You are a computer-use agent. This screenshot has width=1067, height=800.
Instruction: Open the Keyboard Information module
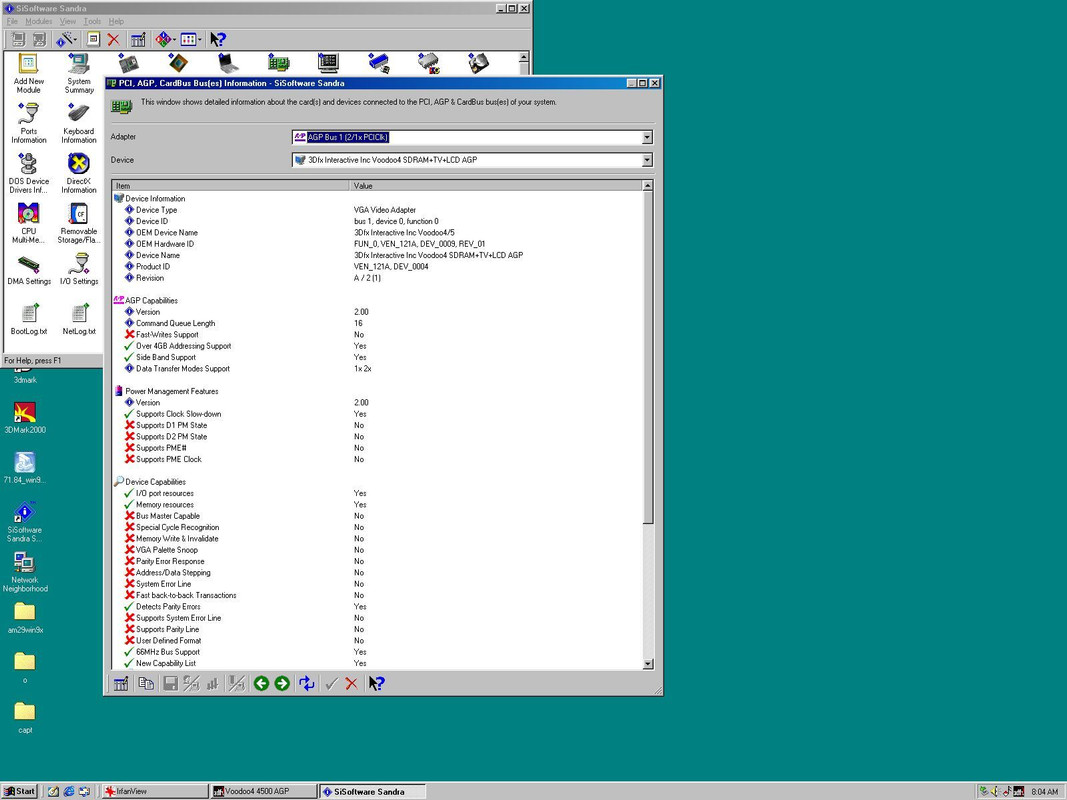pos(78,123)
